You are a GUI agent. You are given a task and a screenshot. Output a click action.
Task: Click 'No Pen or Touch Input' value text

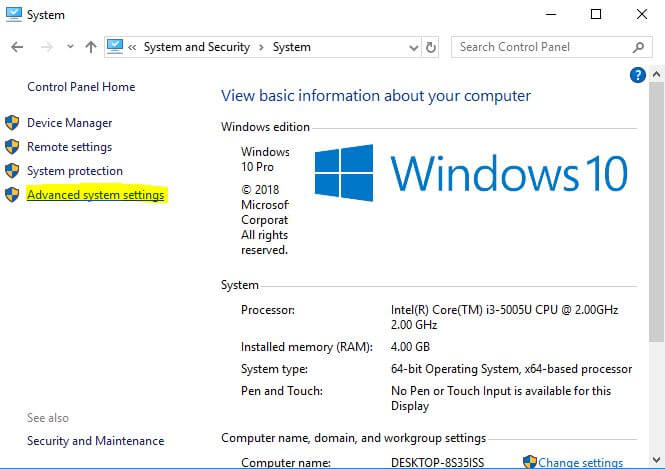[x=452, y=391]
